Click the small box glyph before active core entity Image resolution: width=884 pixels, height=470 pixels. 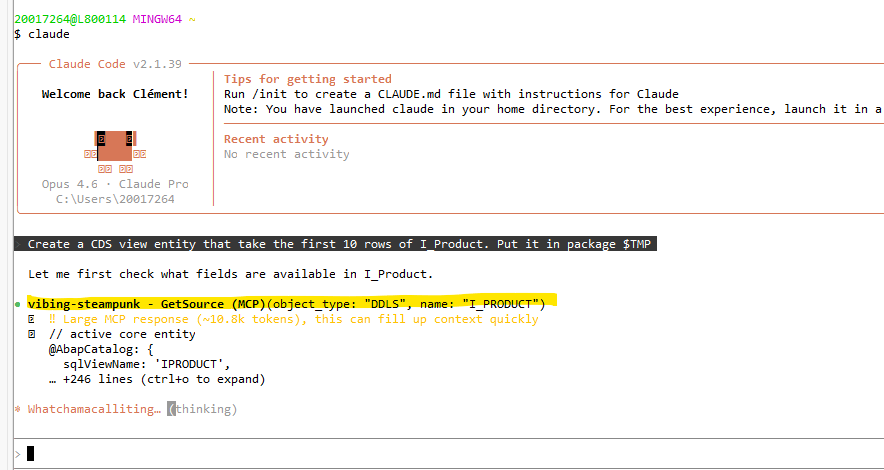[33, 334]
